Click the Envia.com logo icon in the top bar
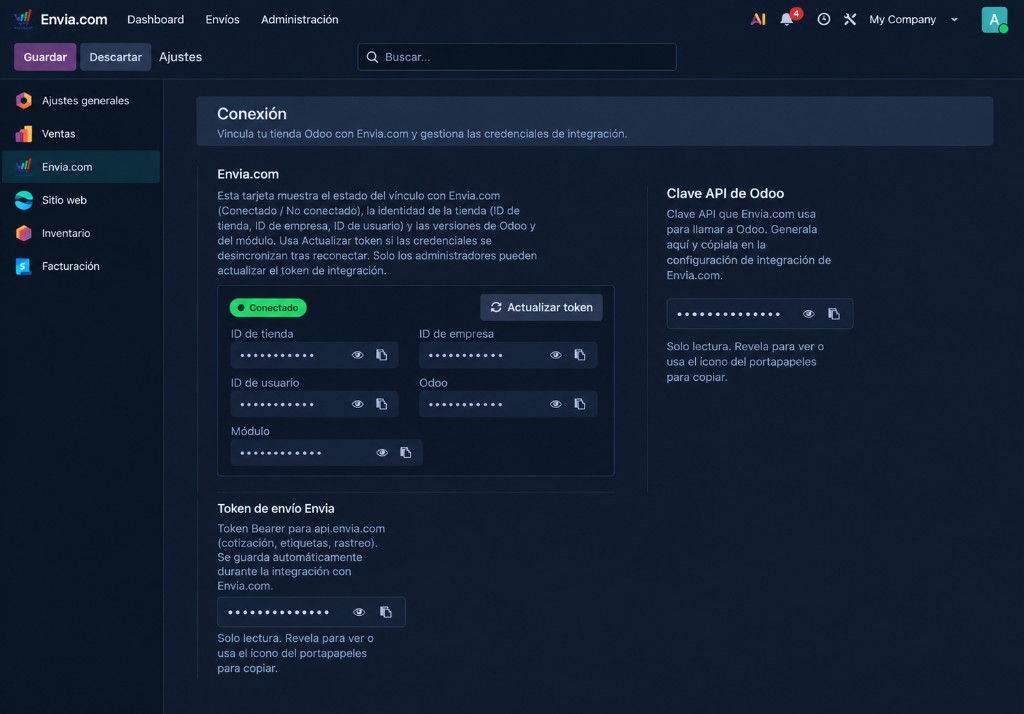Image resolution: width=1024 pixels, height=714 pixels. [x=23, y=19]
